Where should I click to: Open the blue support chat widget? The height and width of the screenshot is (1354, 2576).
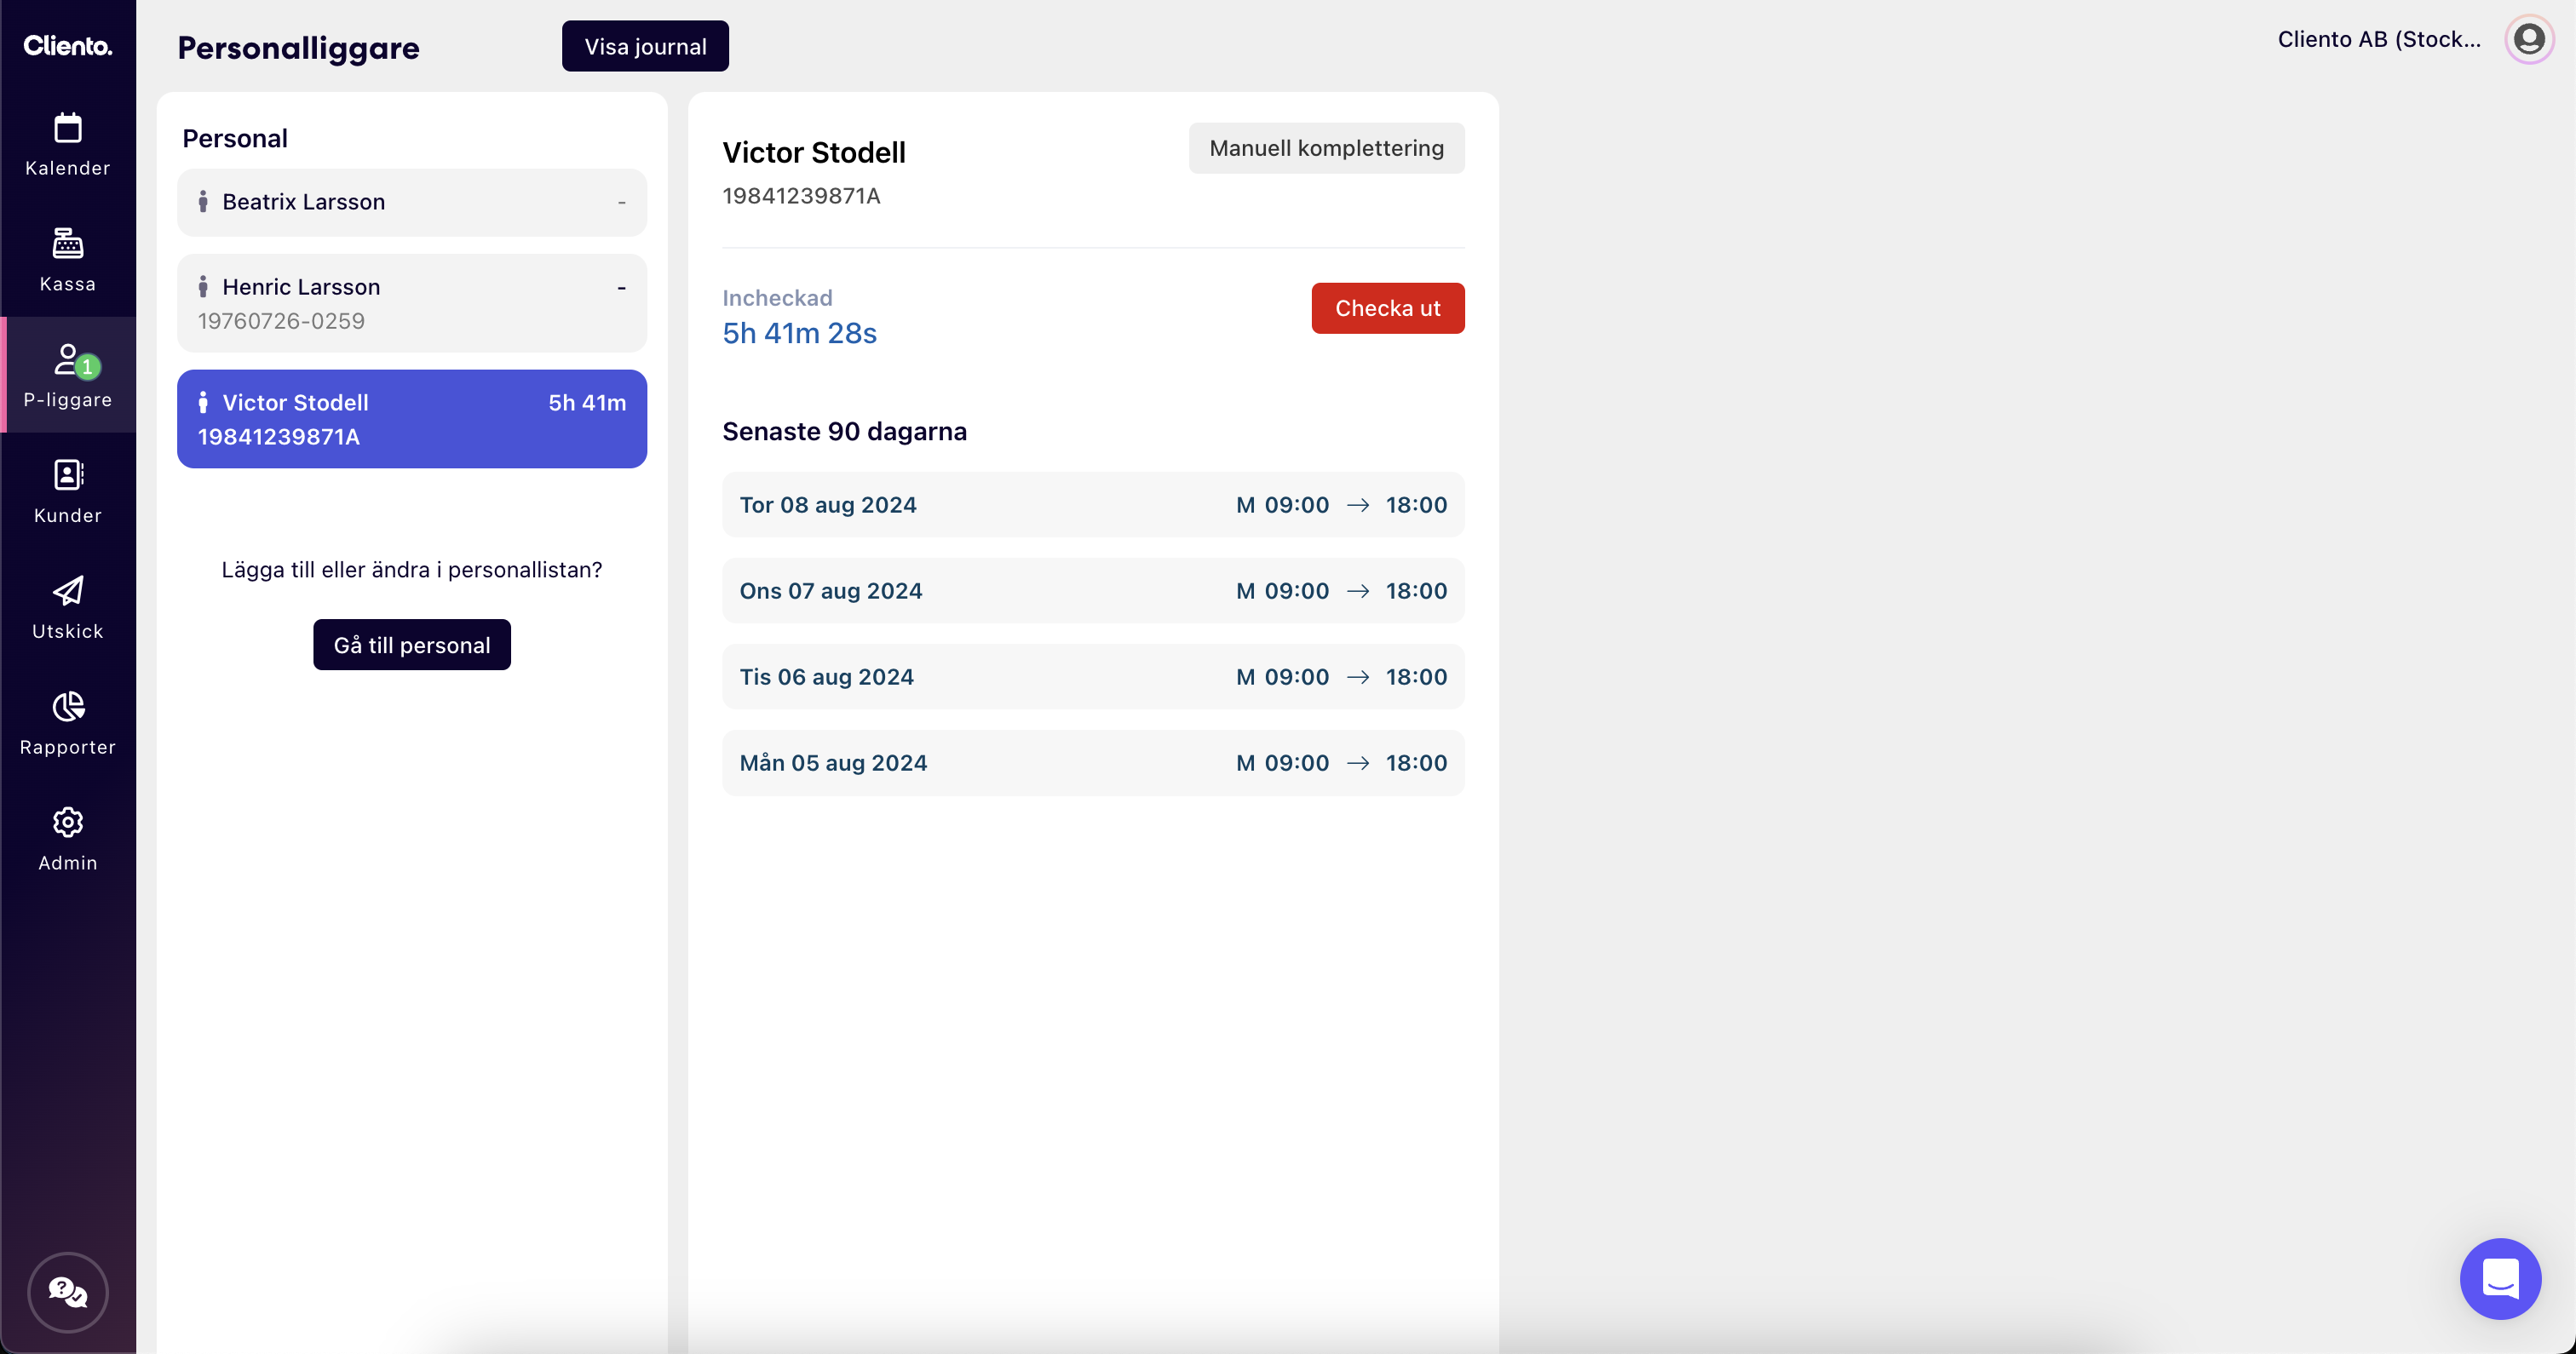[2500, 1278]
